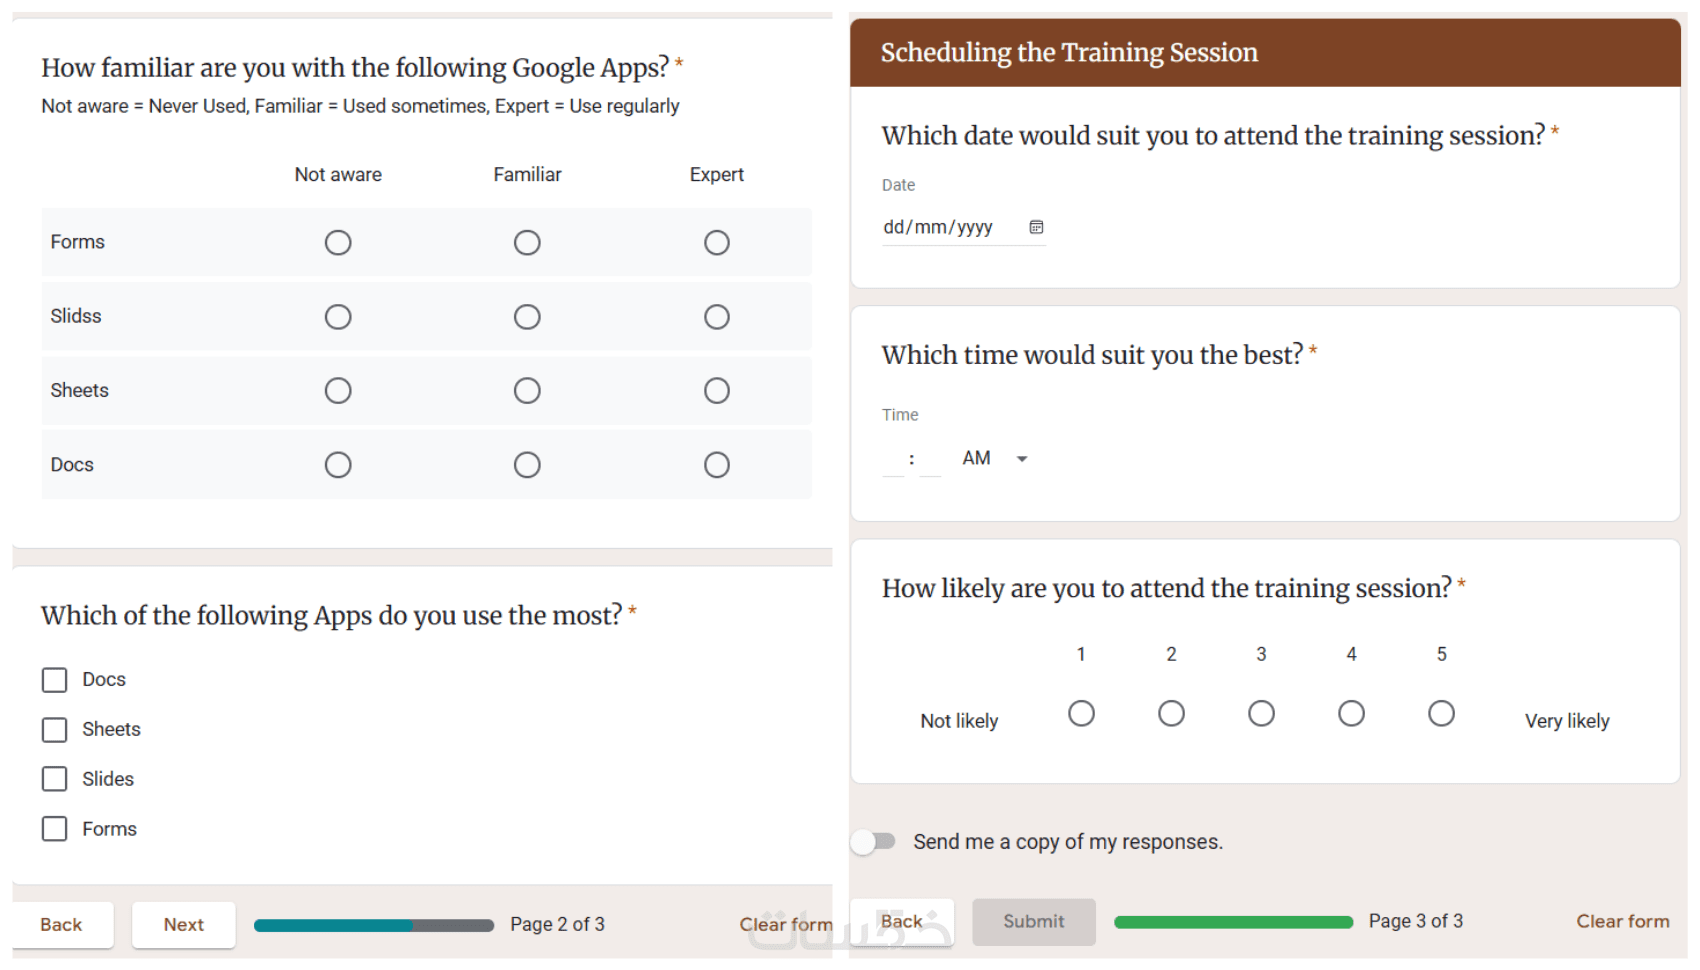Open the calendar date picker icon
Screen dimensions: 1700x970
click(x=1036, y=228)
